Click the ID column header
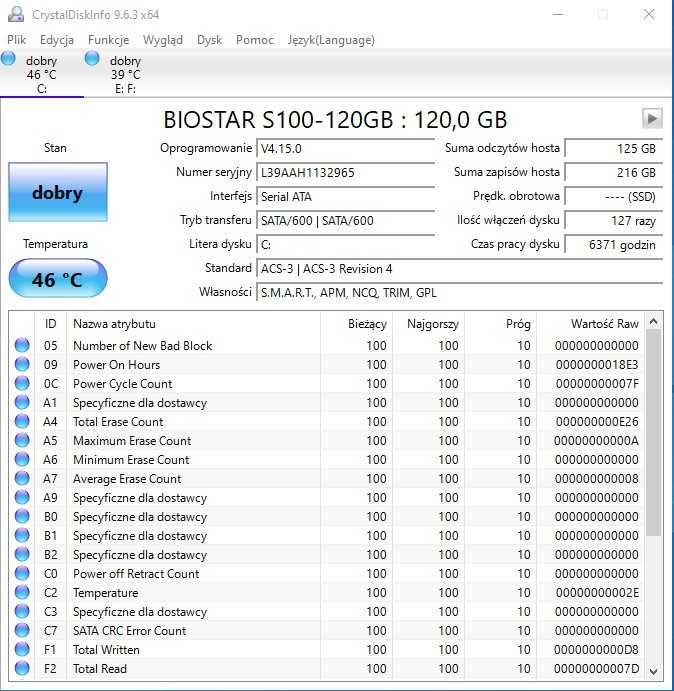 tap(50, 324)
